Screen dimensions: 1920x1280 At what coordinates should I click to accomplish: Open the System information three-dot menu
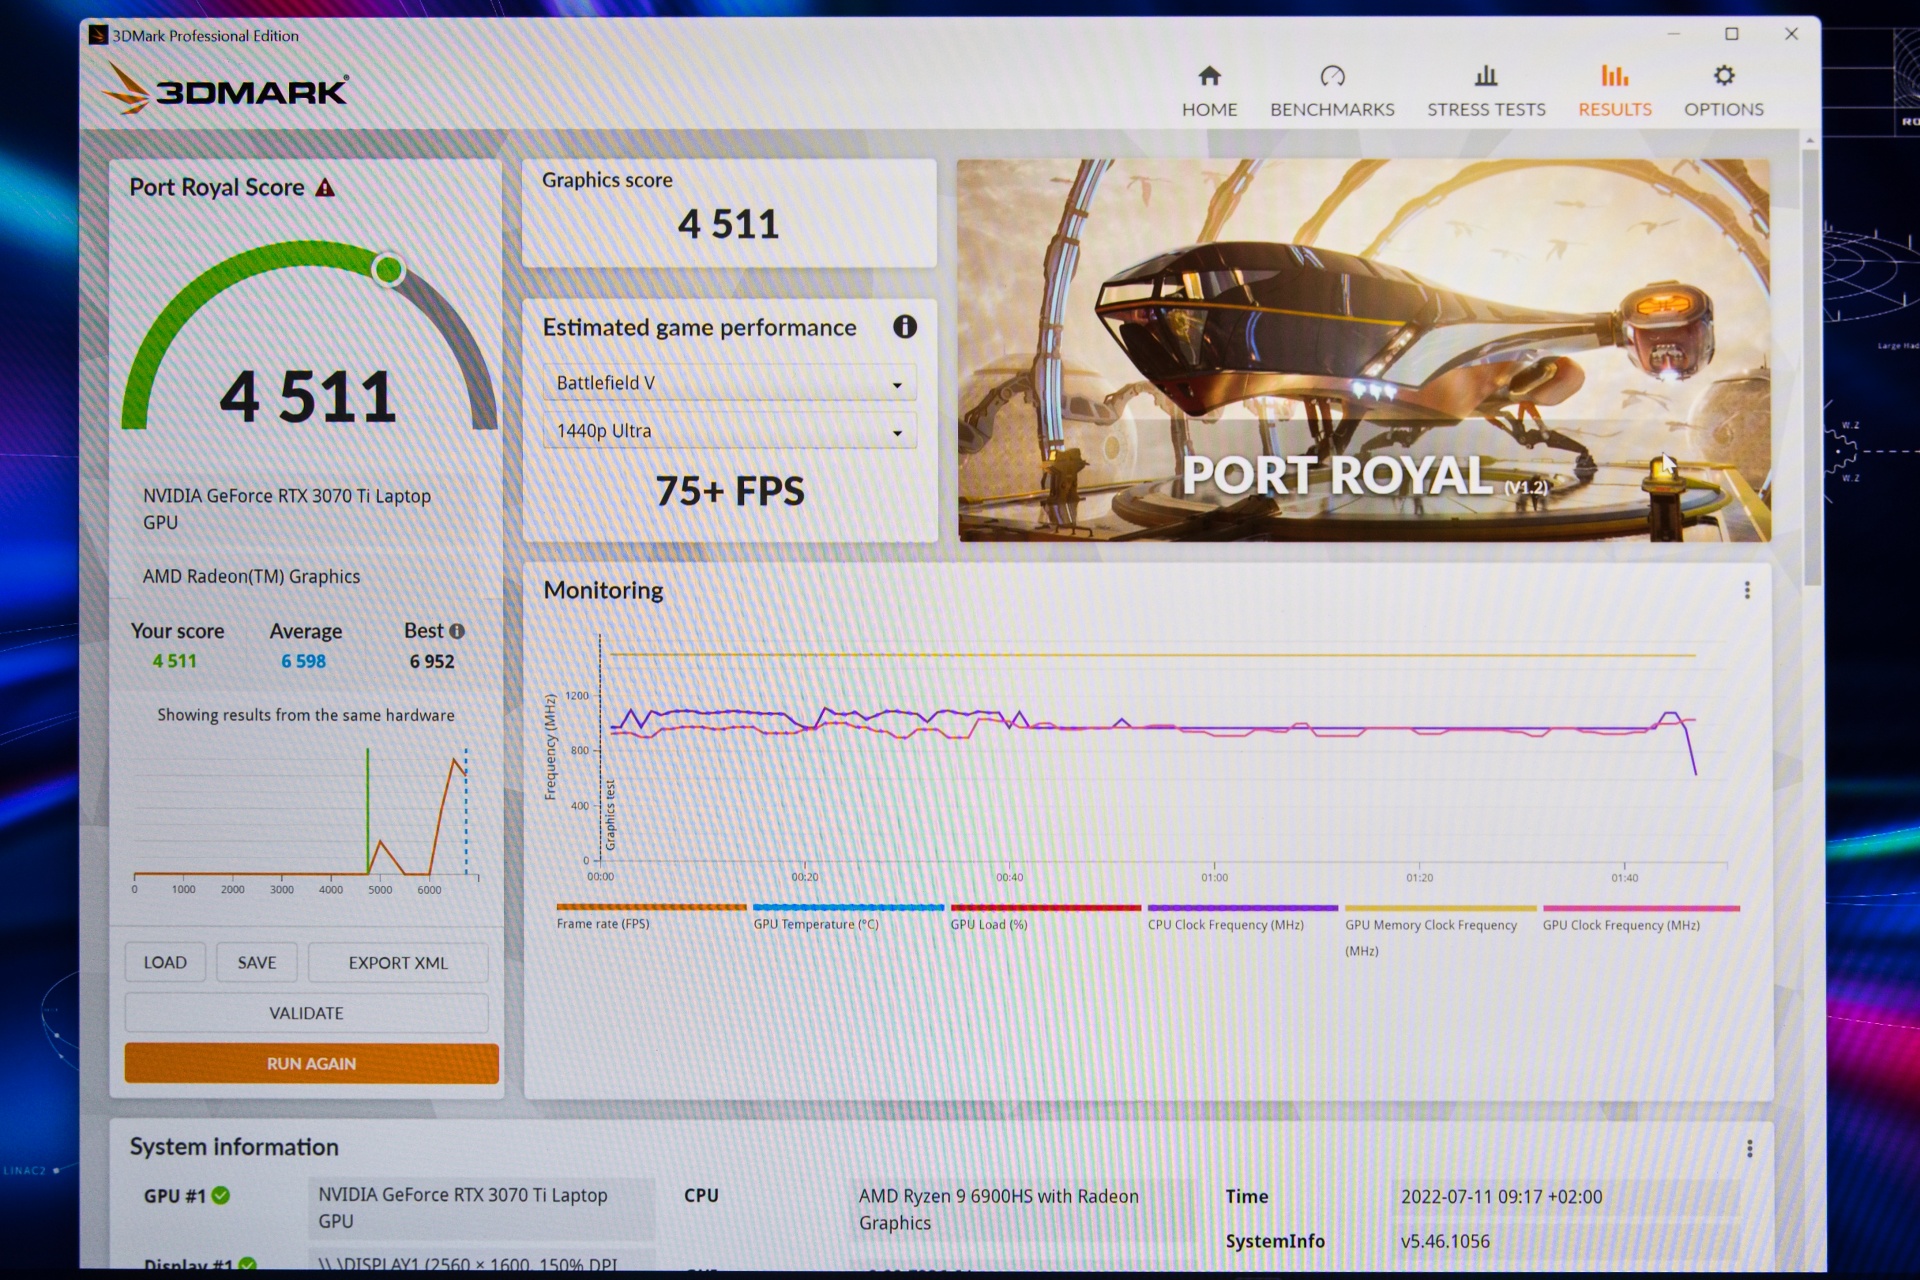coord(1749,1148)
